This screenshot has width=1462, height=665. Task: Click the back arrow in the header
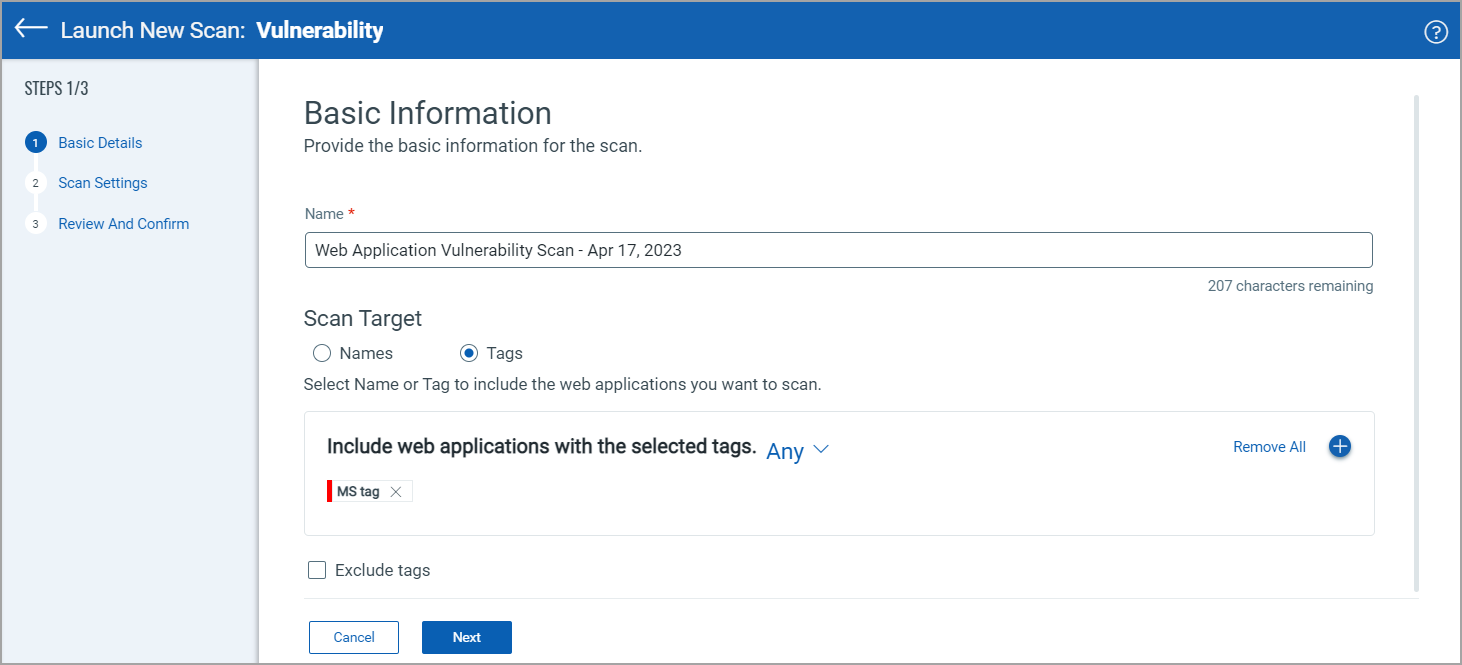(x=31, y=29)
